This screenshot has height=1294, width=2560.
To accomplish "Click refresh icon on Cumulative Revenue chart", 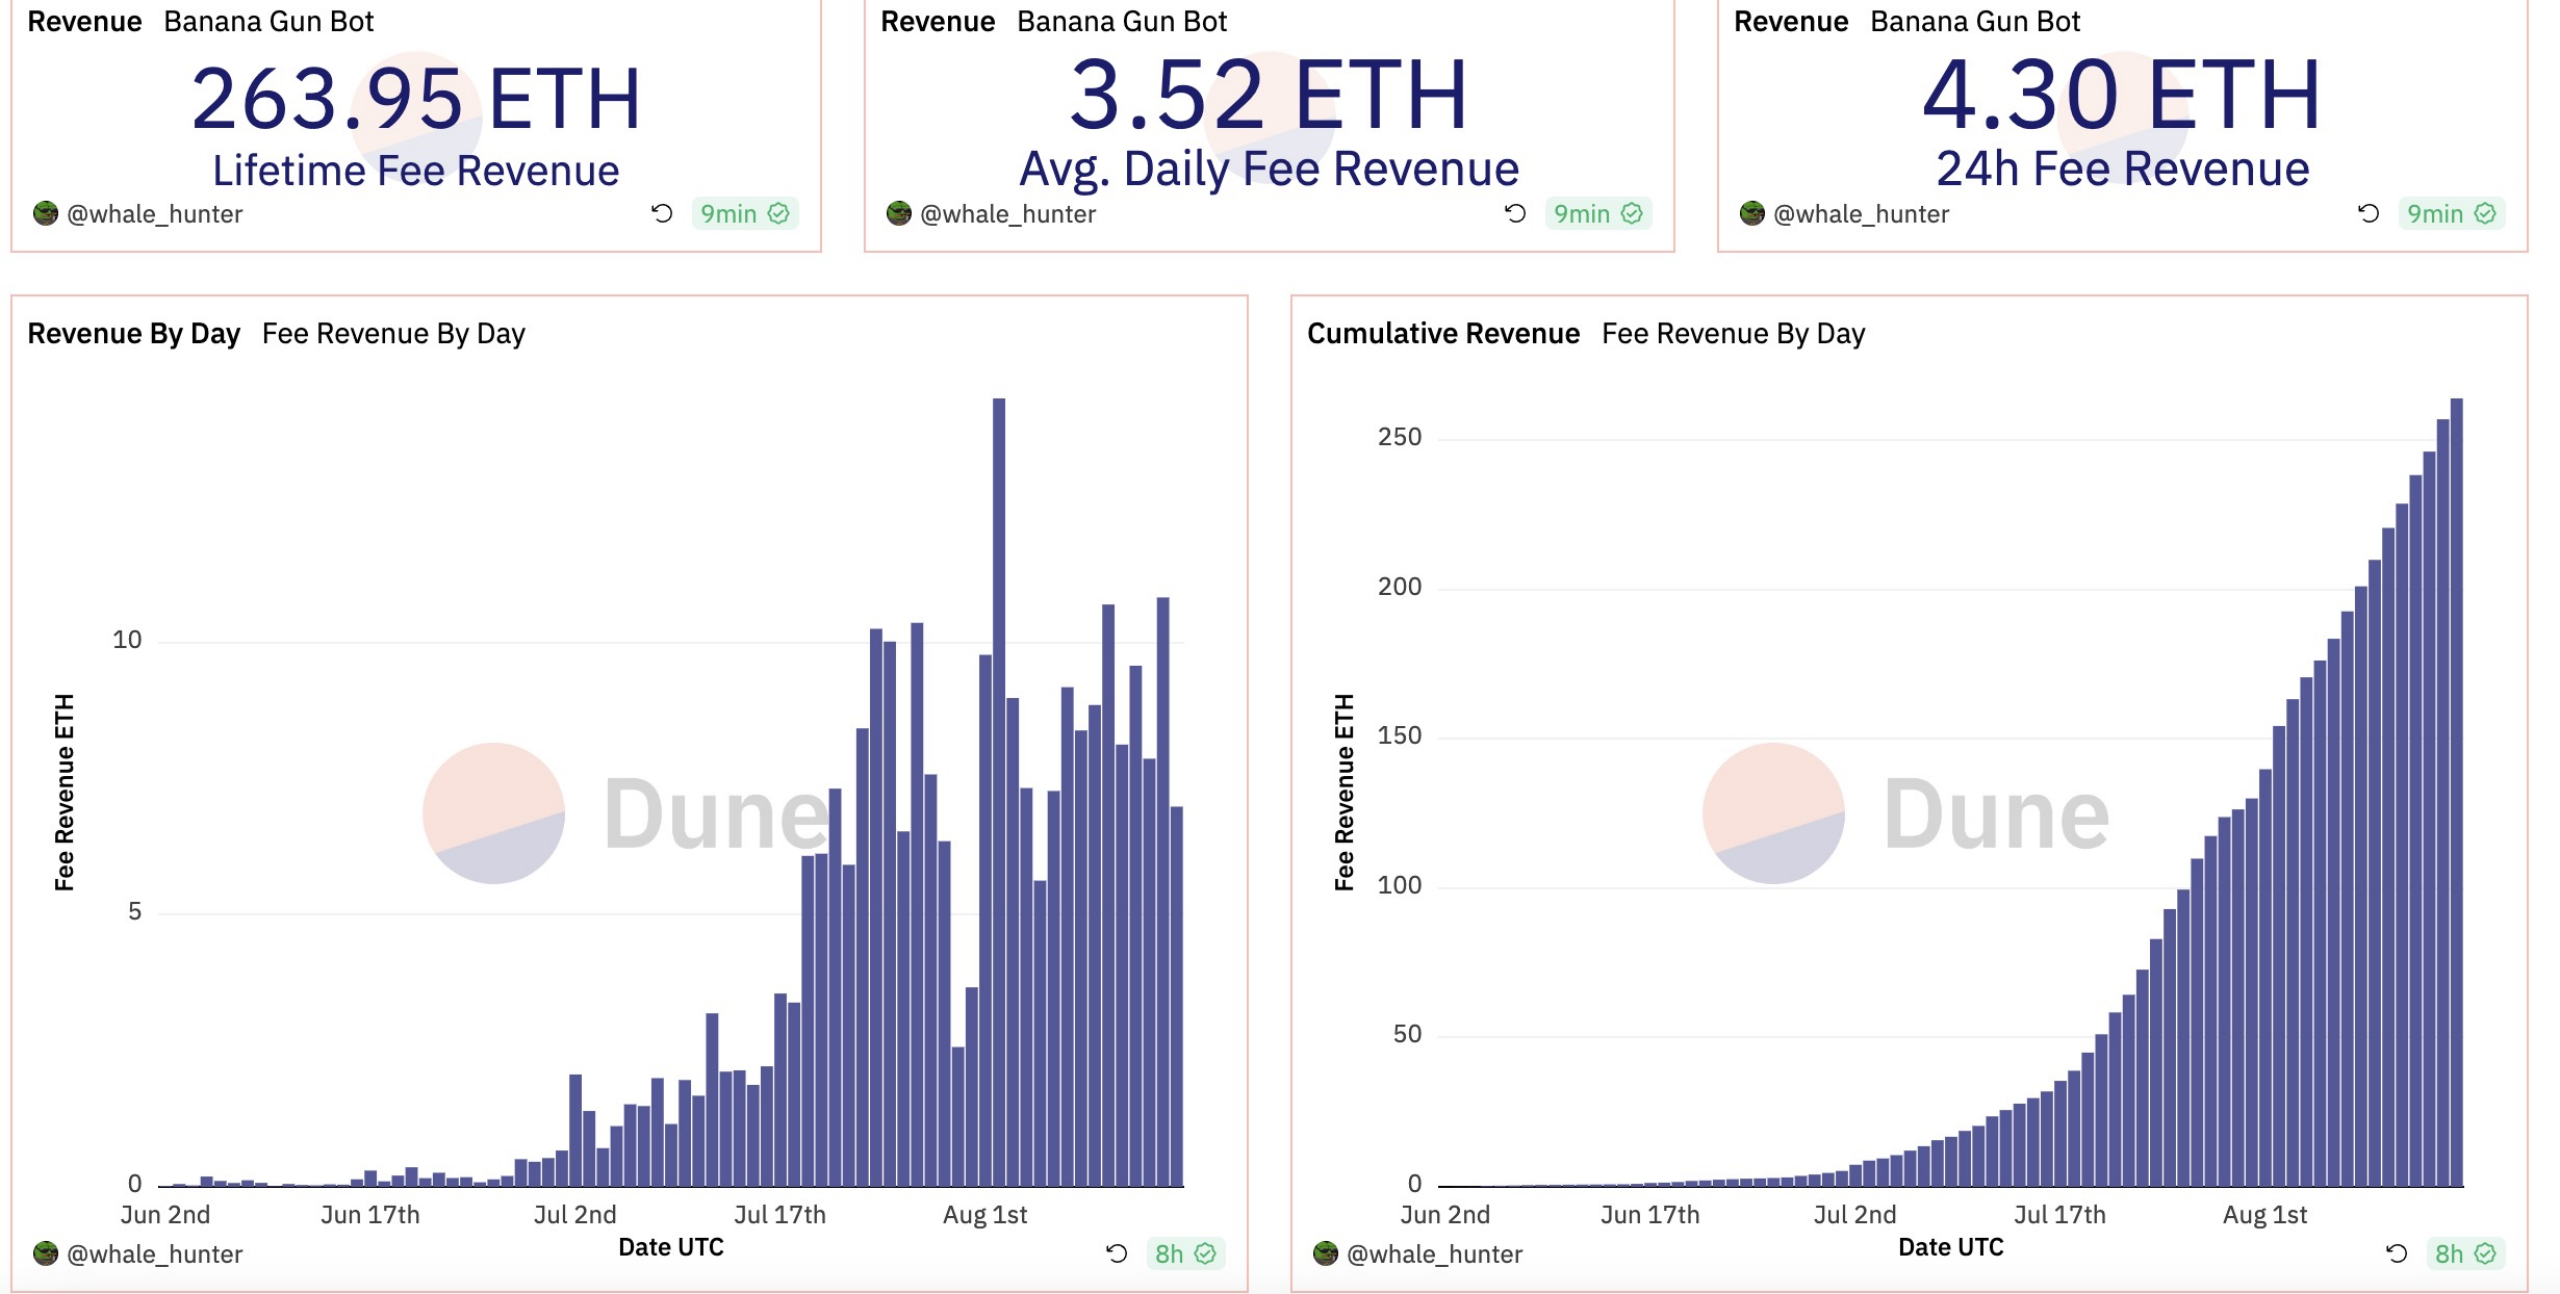I will 2396,1253.
